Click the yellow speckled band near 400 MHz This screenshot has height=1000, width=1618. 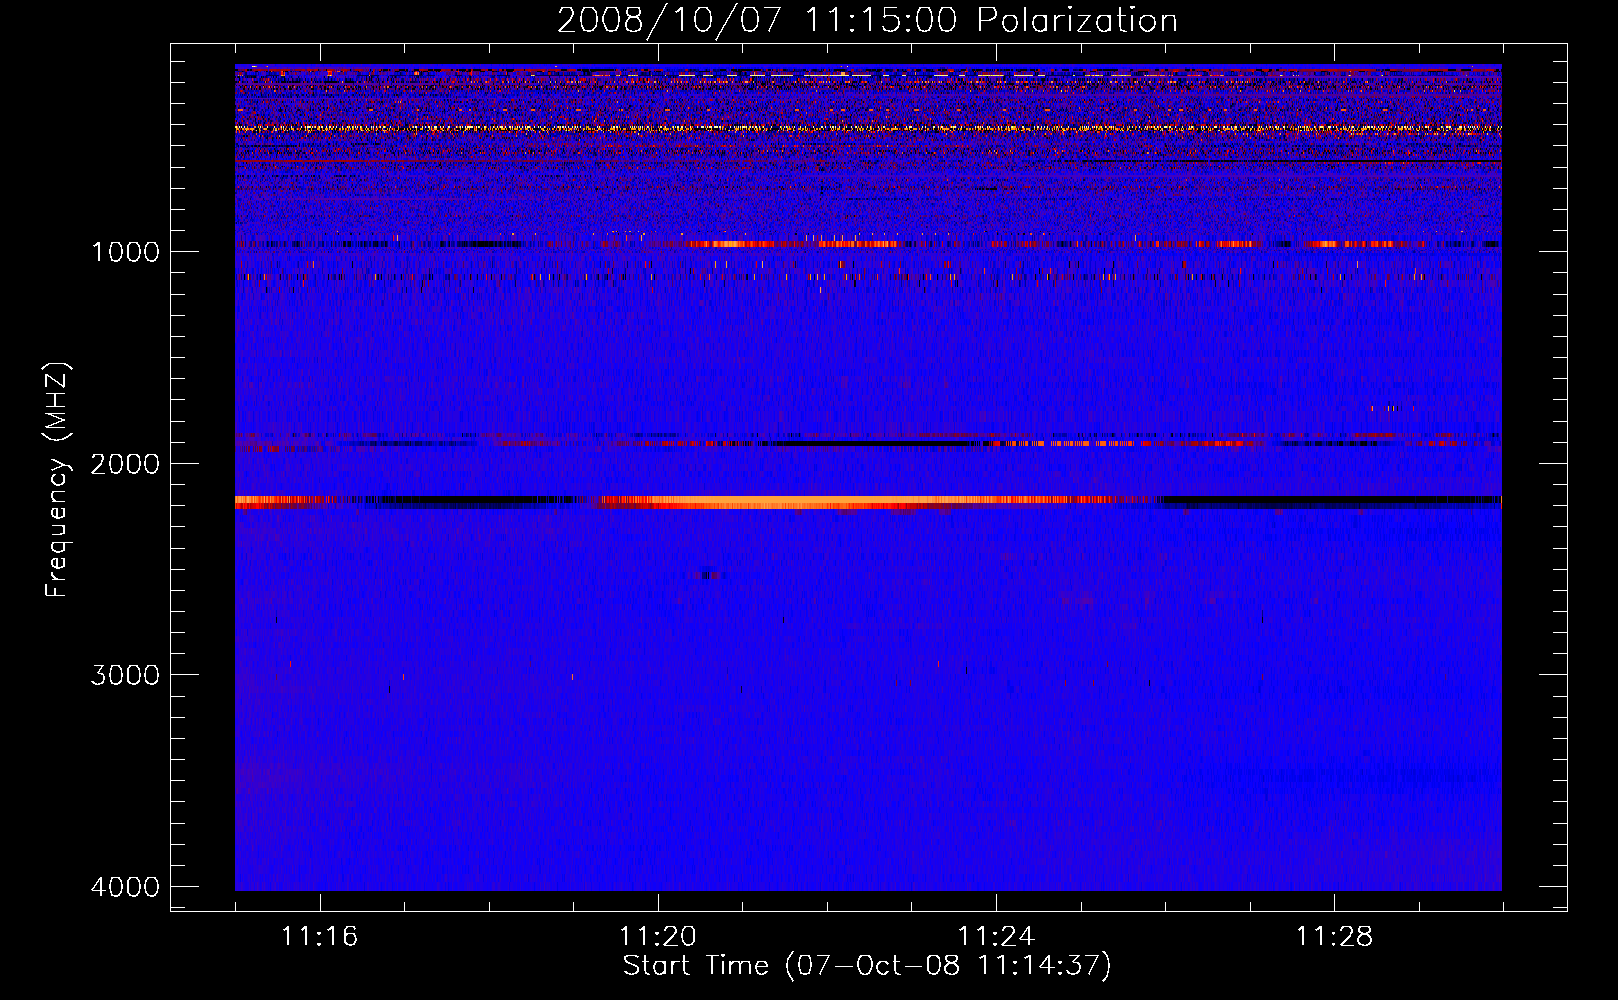(868, 128)
